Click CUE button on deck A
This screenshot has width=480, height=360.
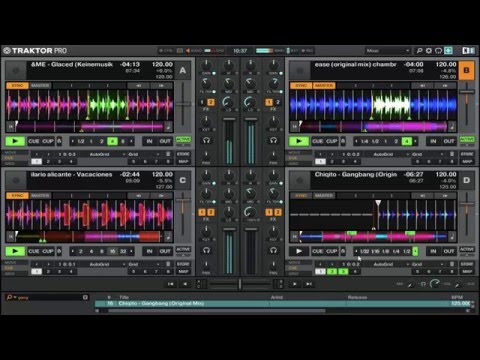coord(34,141)
